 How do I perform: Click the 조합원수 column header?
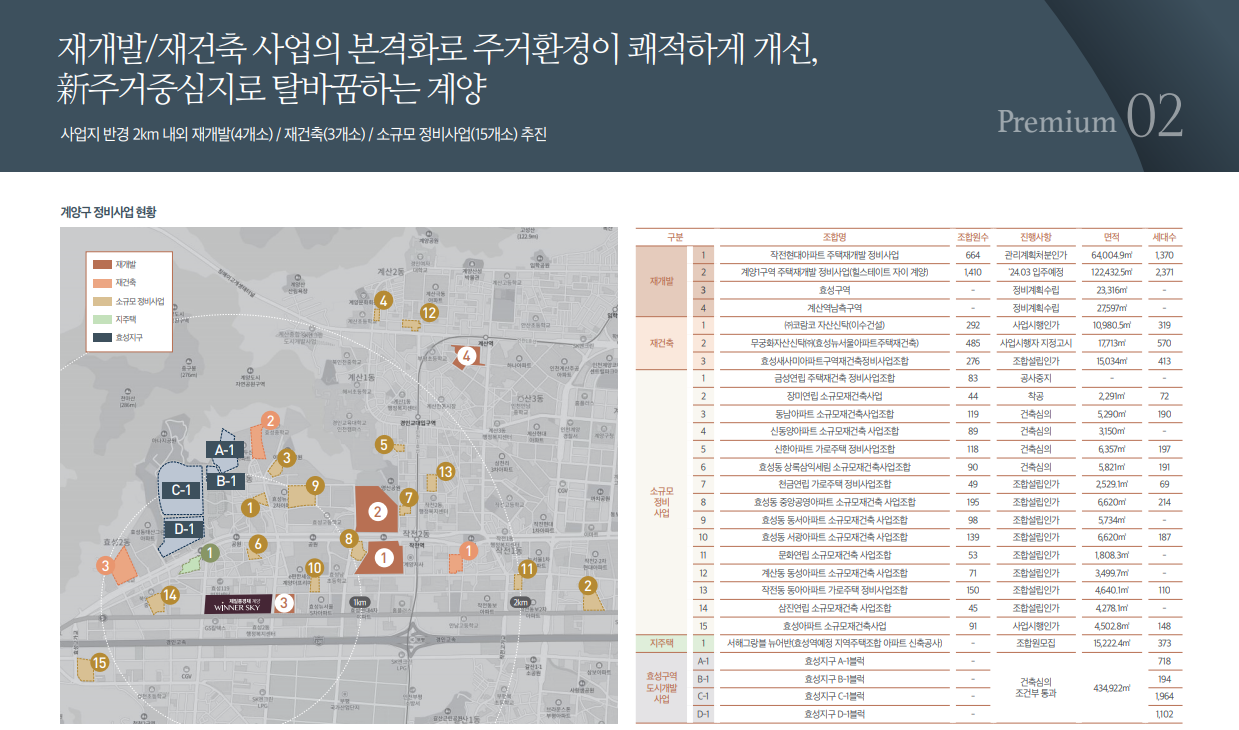tap(973, 237)
